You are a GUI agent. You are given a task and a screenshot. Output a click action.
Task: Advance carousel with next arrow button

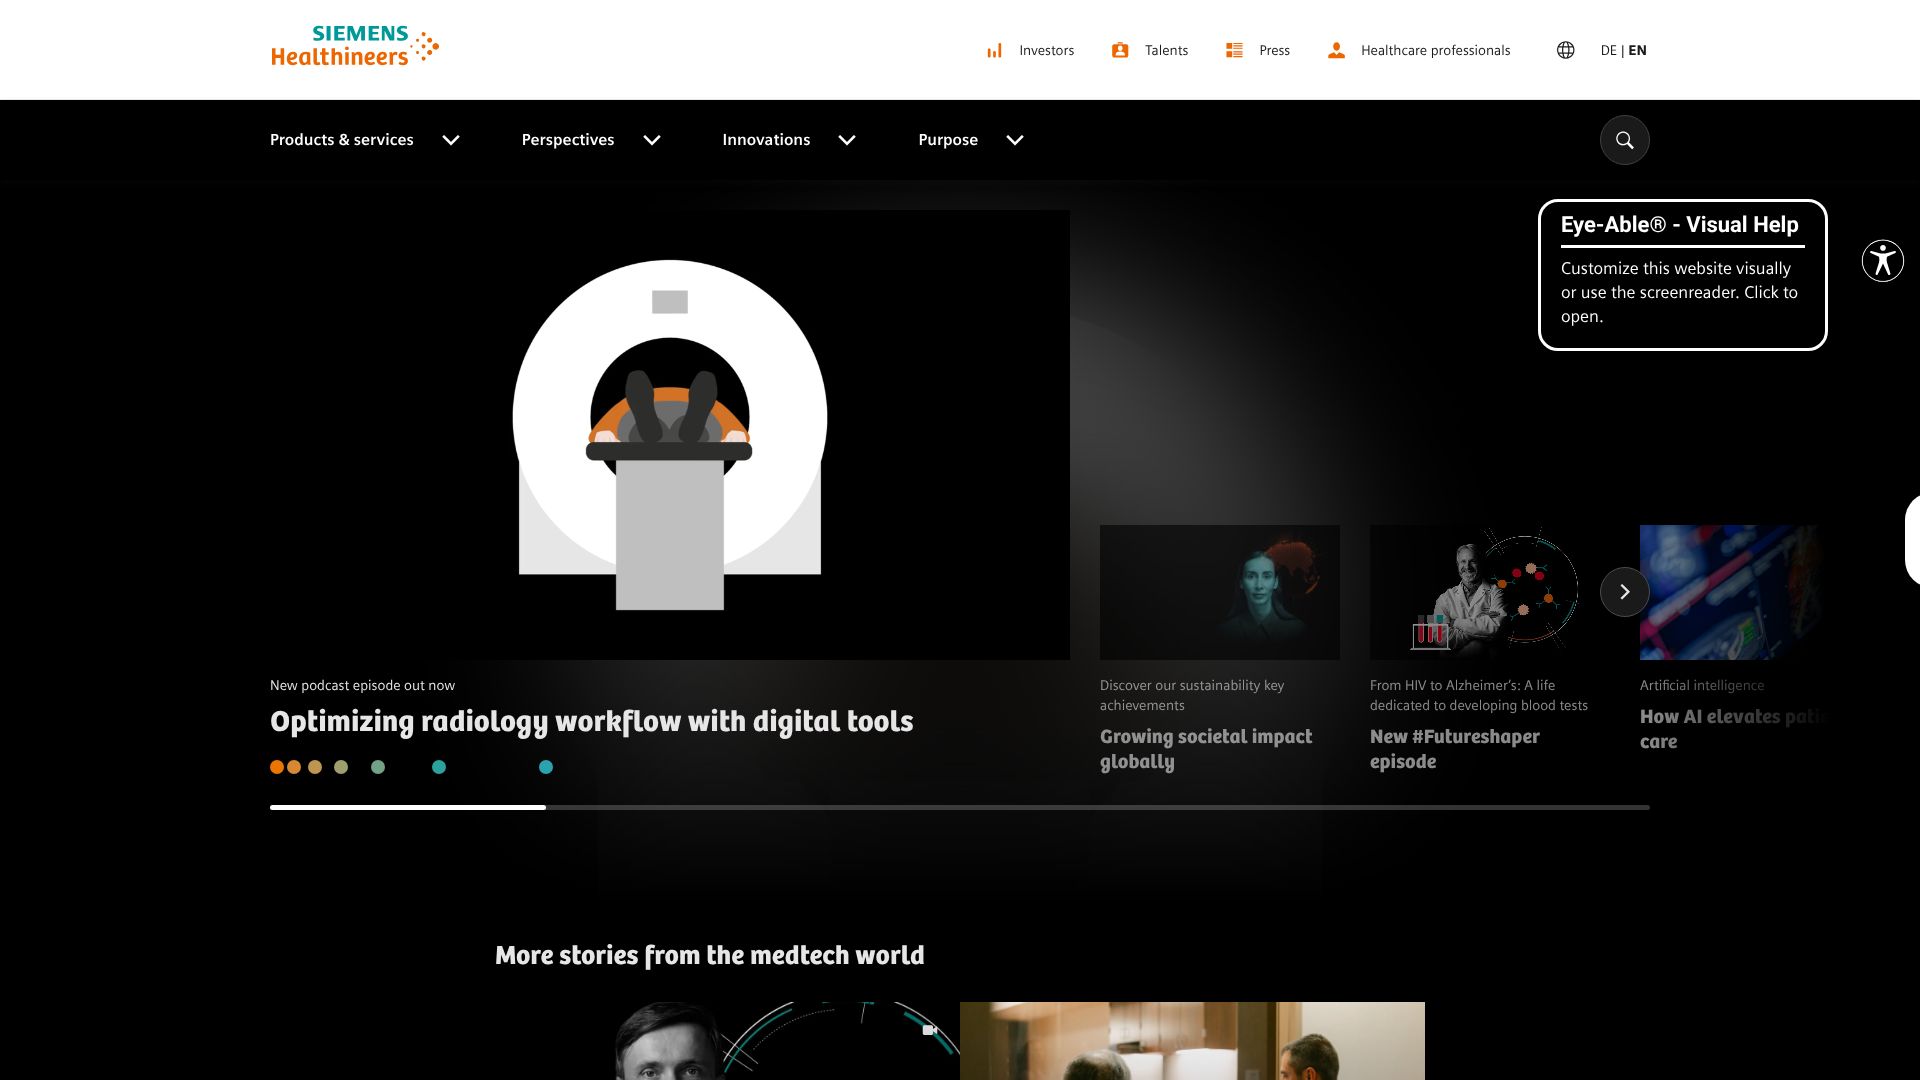(x=1624, y=592)
